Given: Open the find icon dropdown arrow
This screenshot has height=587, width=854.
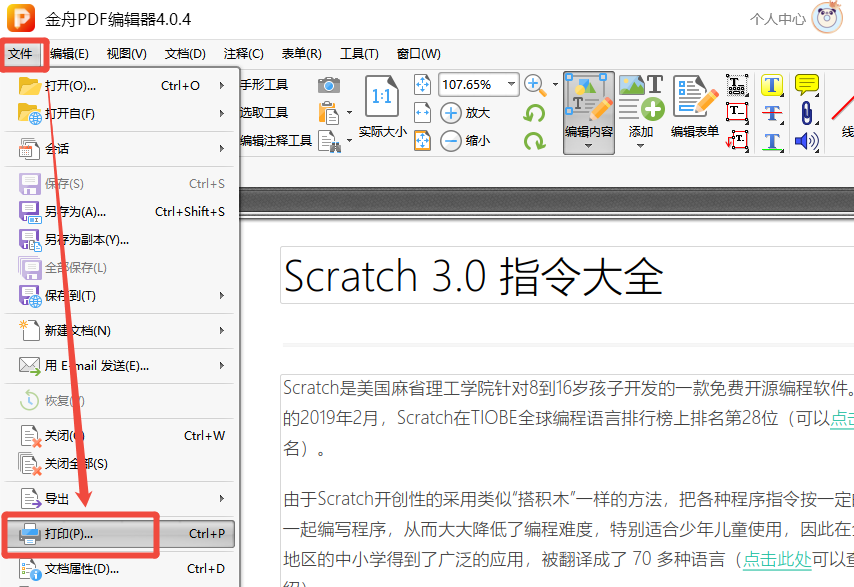Looking at the screenshot, I should [349, 140].
